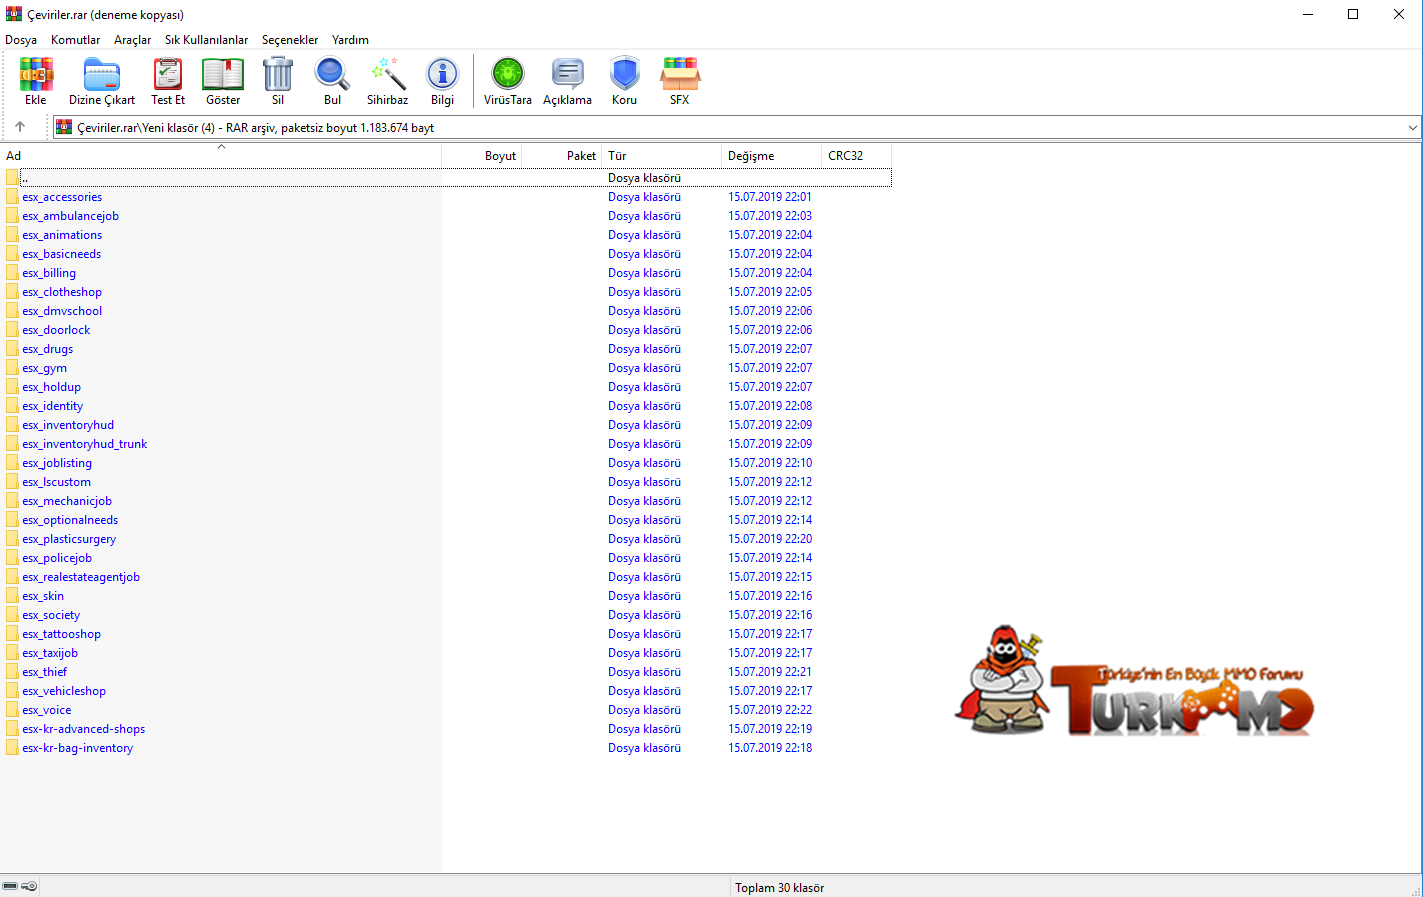This screenshot has width=1423, height=897.
Task: Select the esx-kr-bag-inventory folder
Action: pos(78,748)
